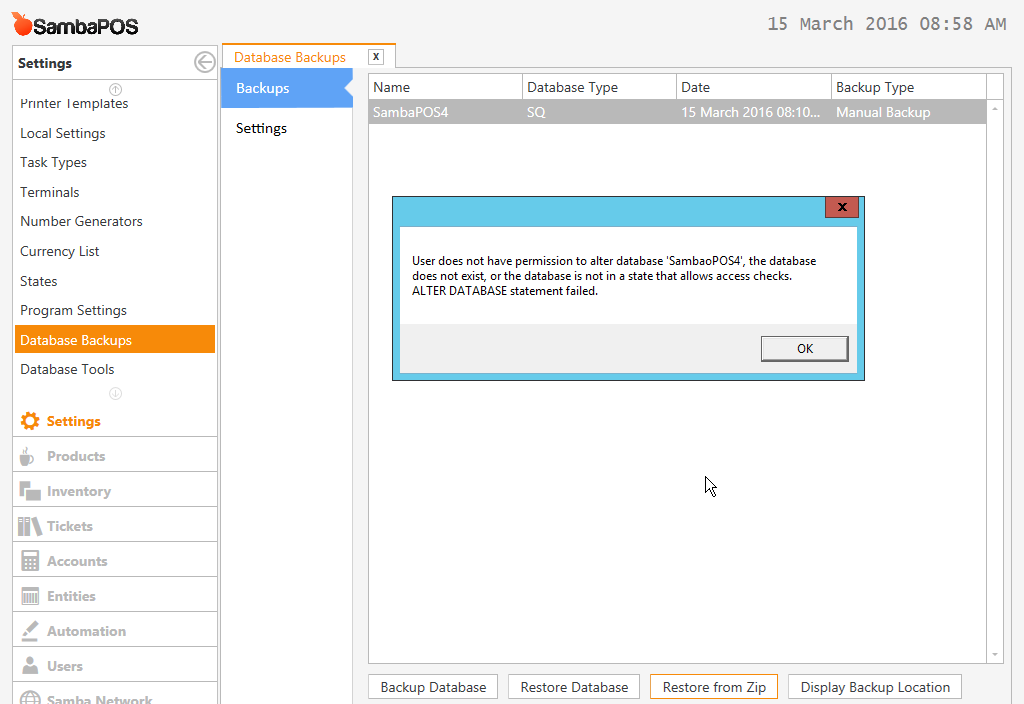Sort by Name column header
Screen dimensions: 1024x704
click(x=445, y=87)
